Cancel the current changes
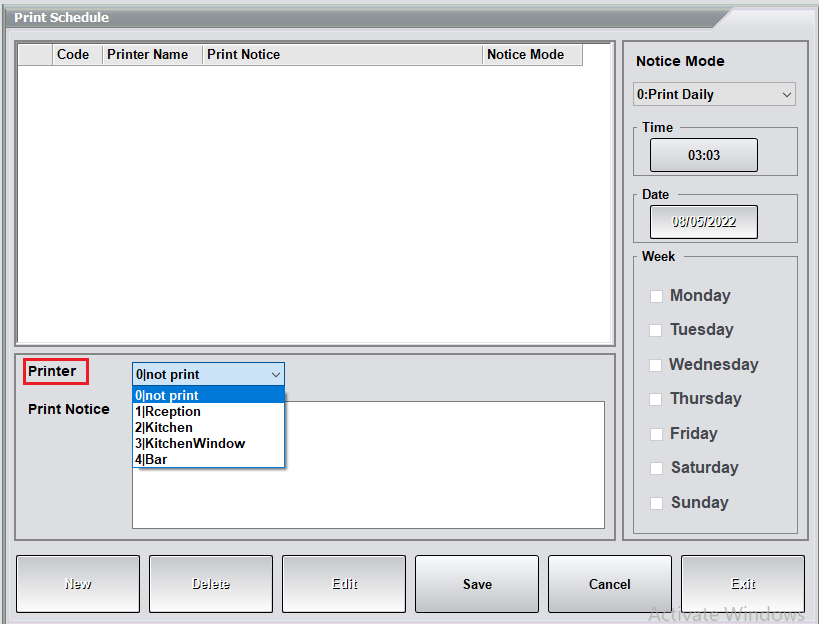The height and width of the screenshot is (624, 819). point(610,584)
